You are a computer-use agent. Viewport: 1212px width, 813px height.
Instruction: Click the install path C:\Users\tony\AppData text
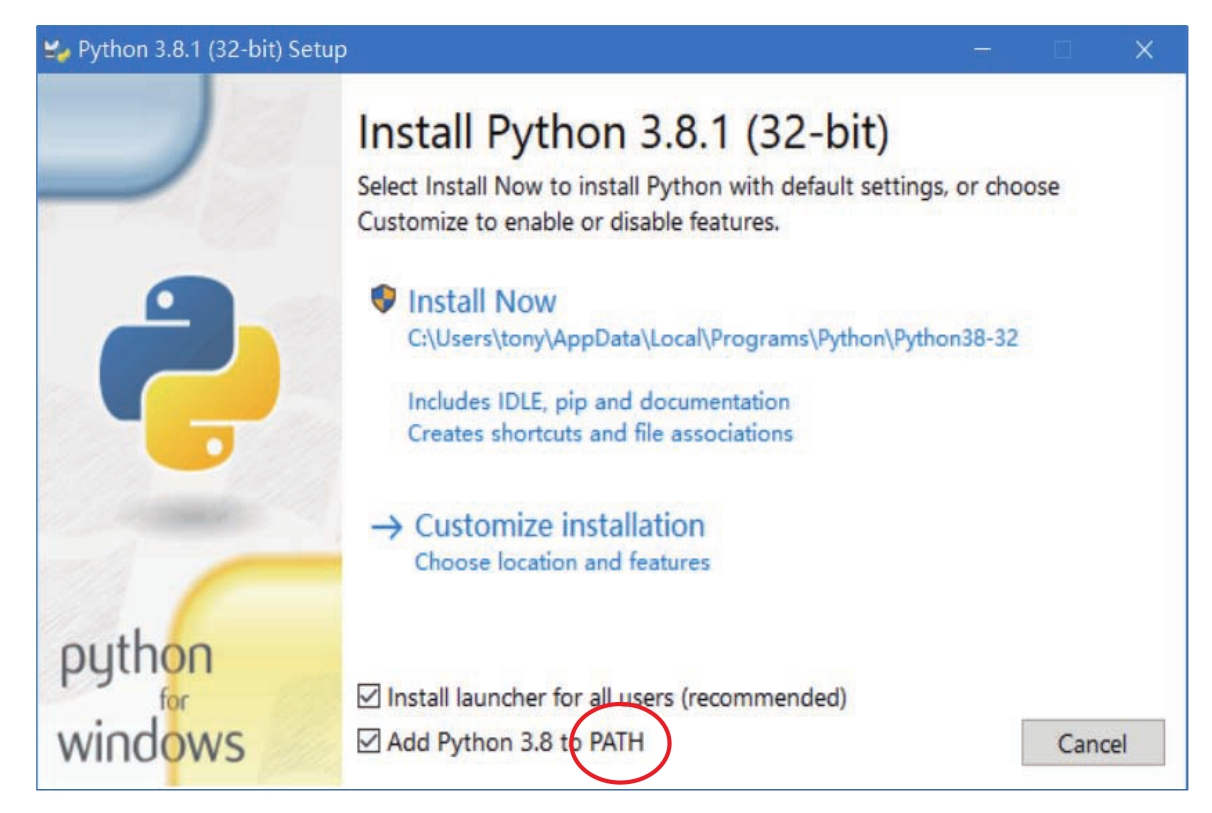click(x=713, y=338)
